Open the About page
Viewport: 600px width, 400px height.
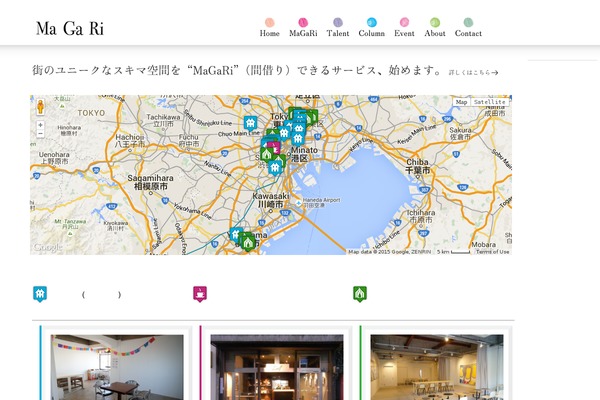[435, 27]
